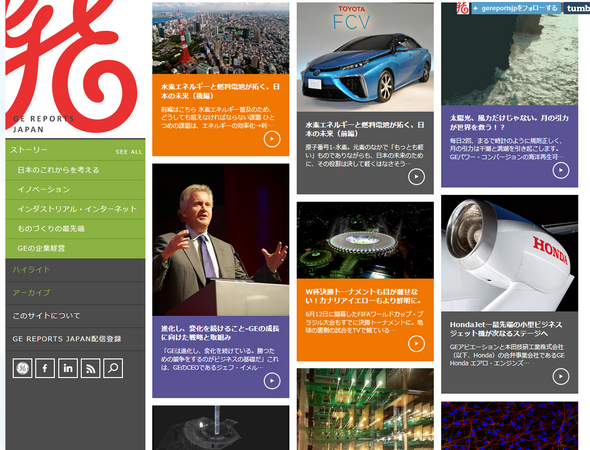Click excerpt text starting 原子番号1‐水素

click(x=365, y=155)
